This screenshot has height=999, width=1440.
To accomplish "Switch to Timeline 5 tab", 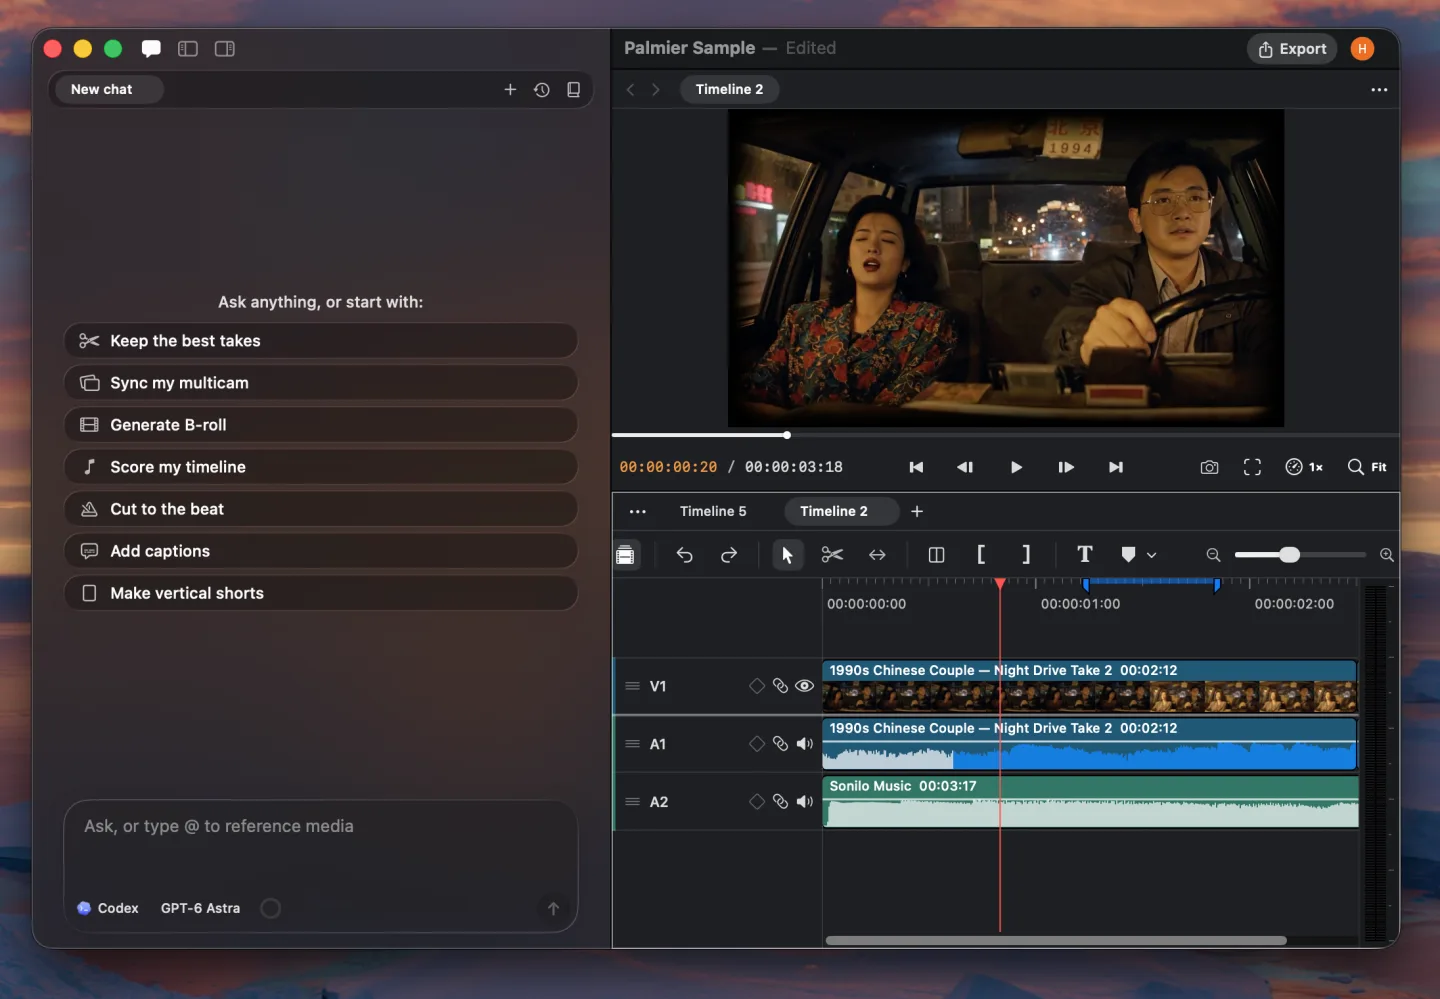I will tap(713, 511).
